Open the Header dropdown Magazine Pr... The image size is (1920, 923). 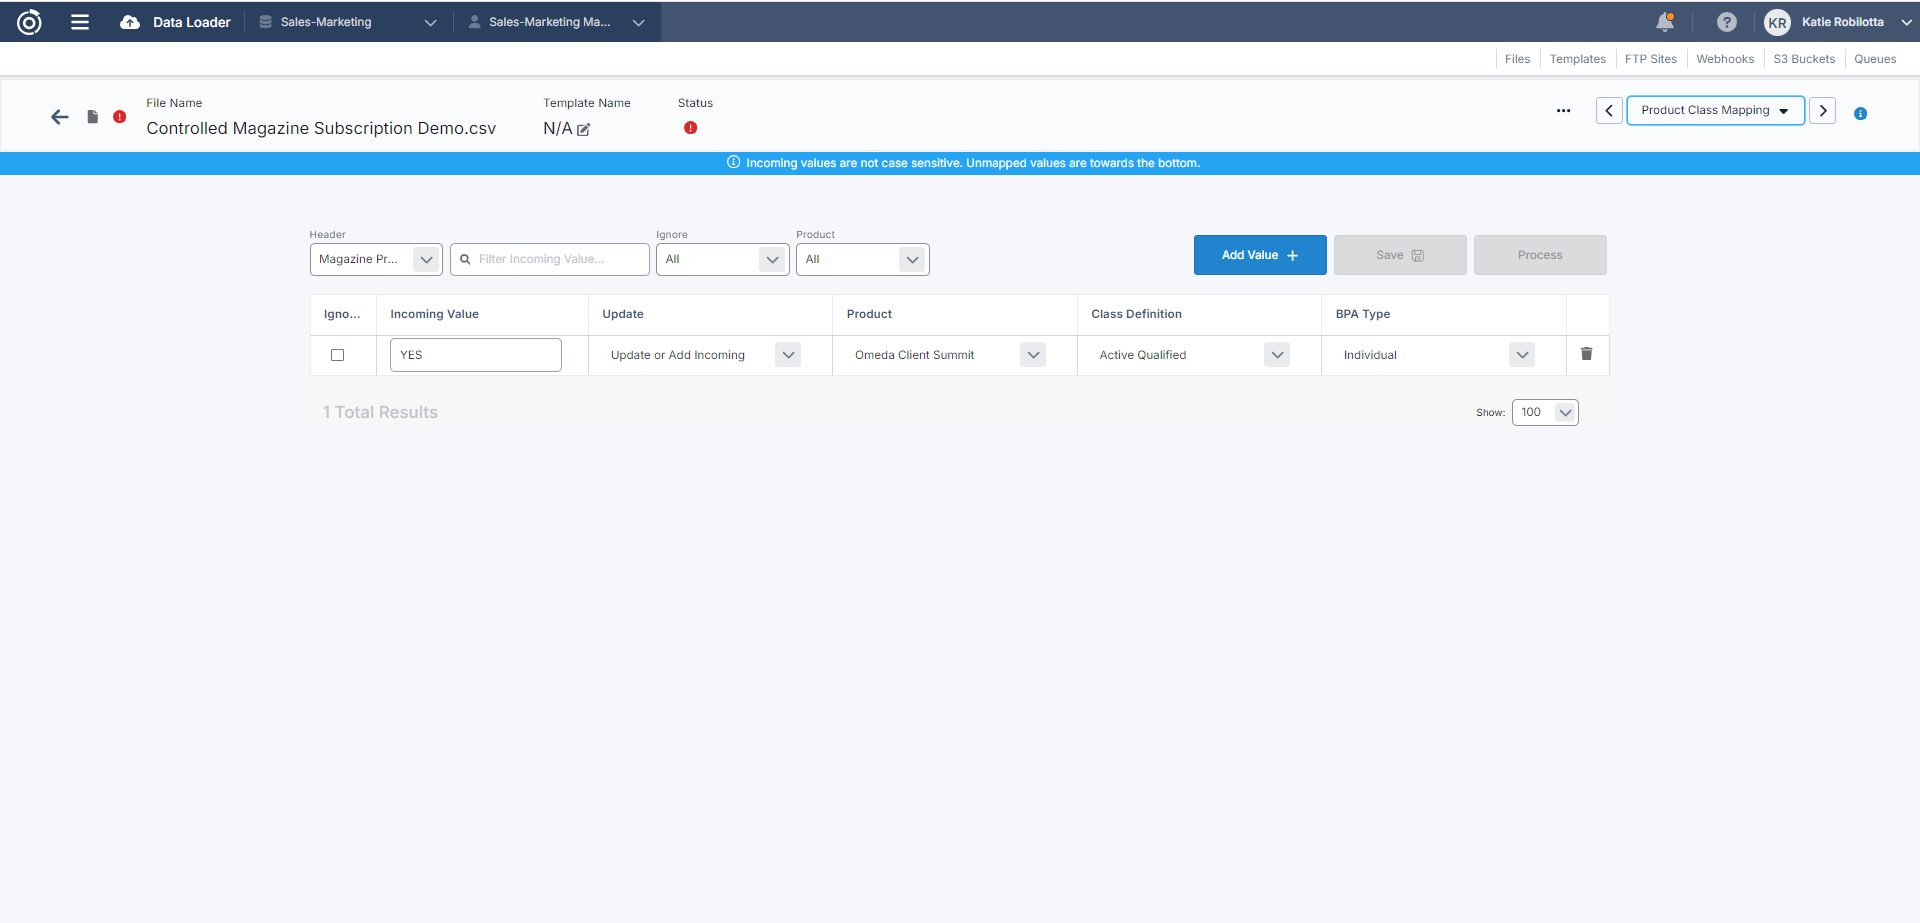tap(376, 260)
